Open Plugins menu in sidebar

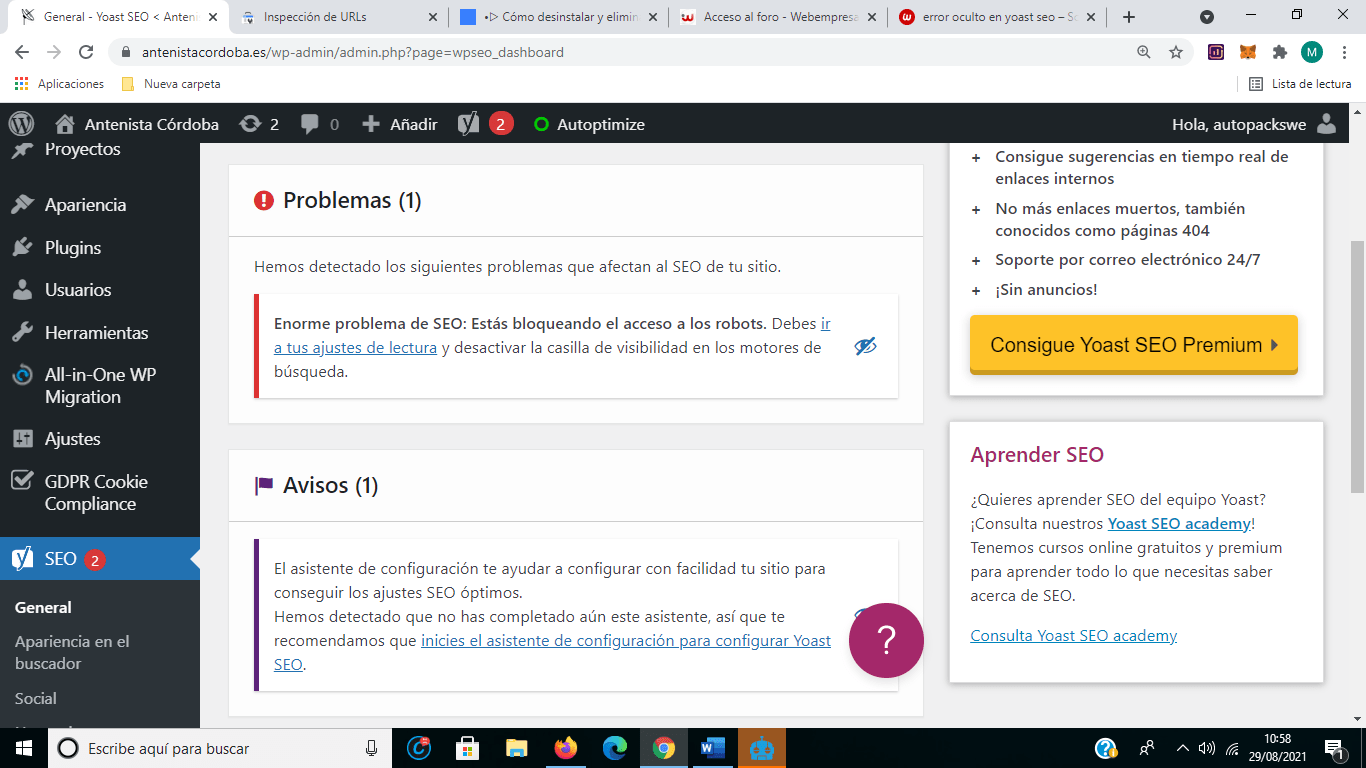[x=73, y=248]
